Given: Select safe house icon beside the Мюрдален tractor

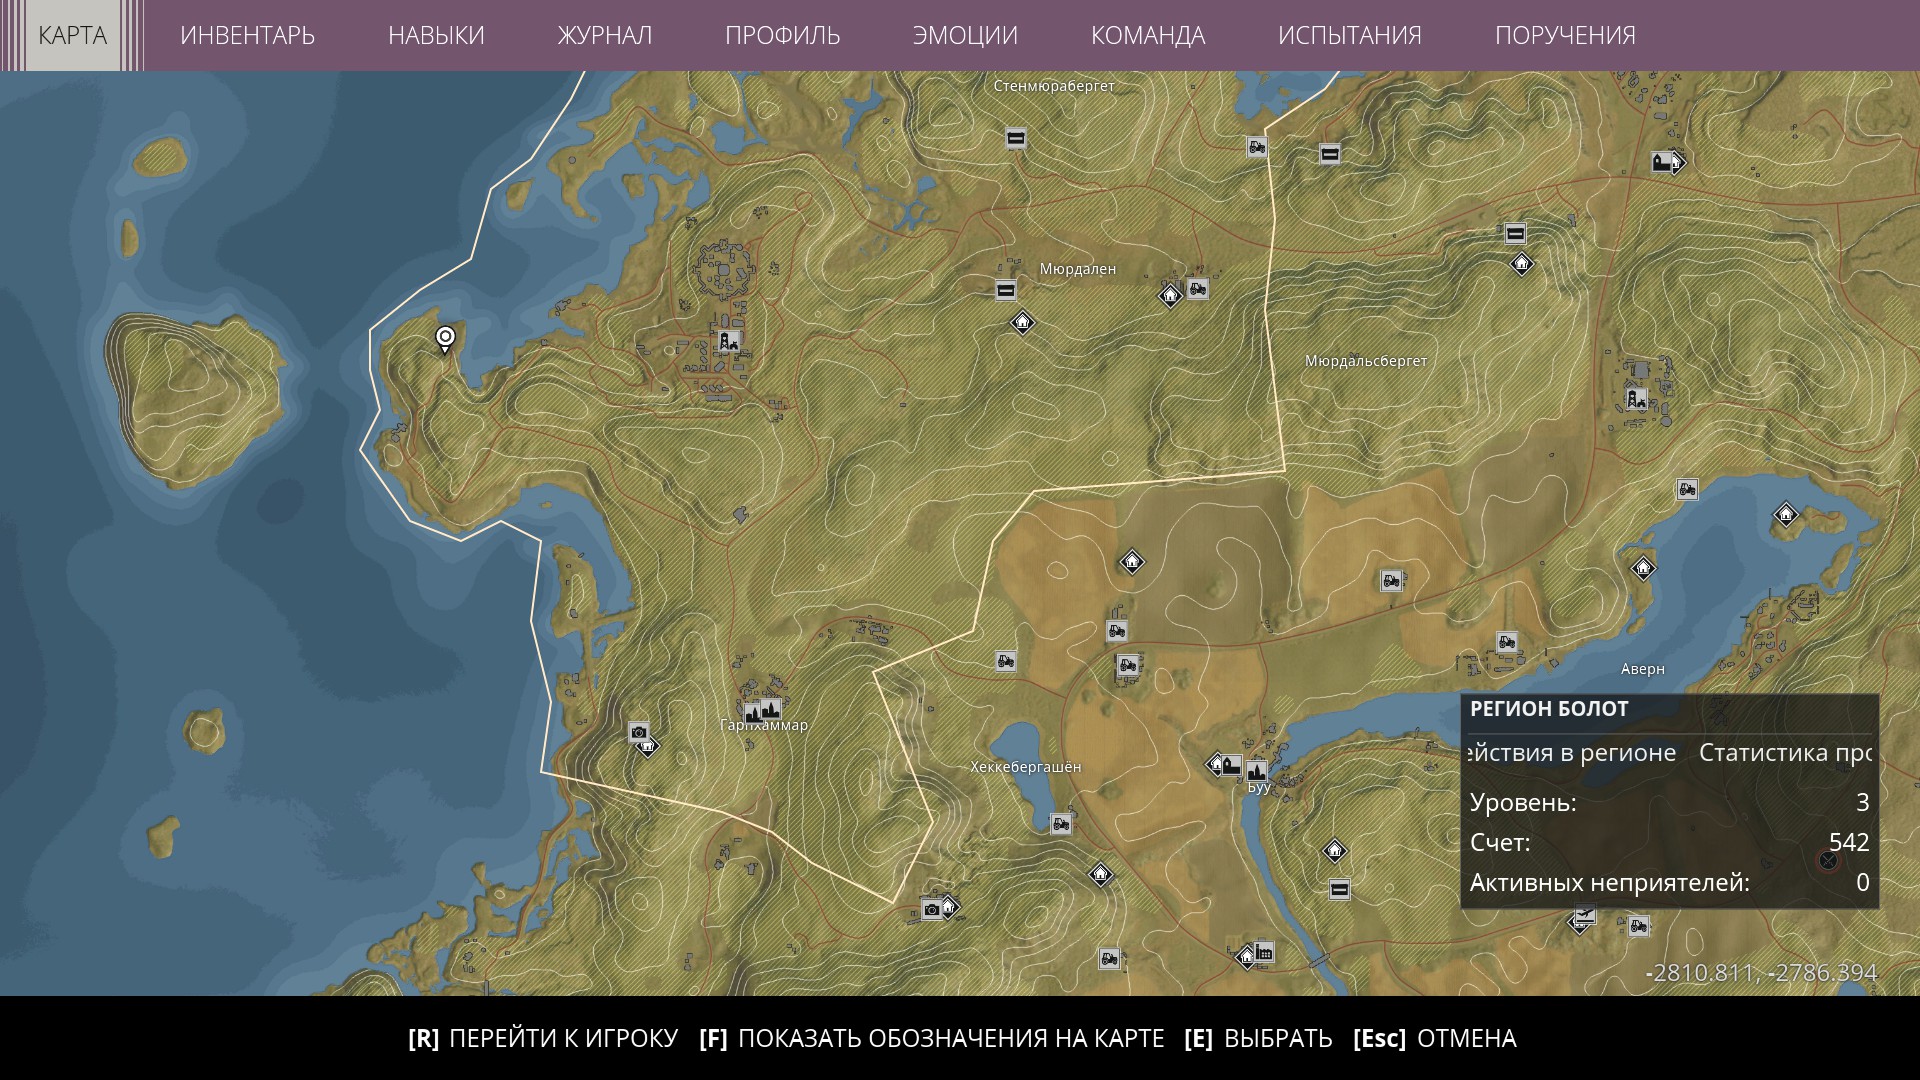Looking at the screenshot, I should click(1170, 295).
